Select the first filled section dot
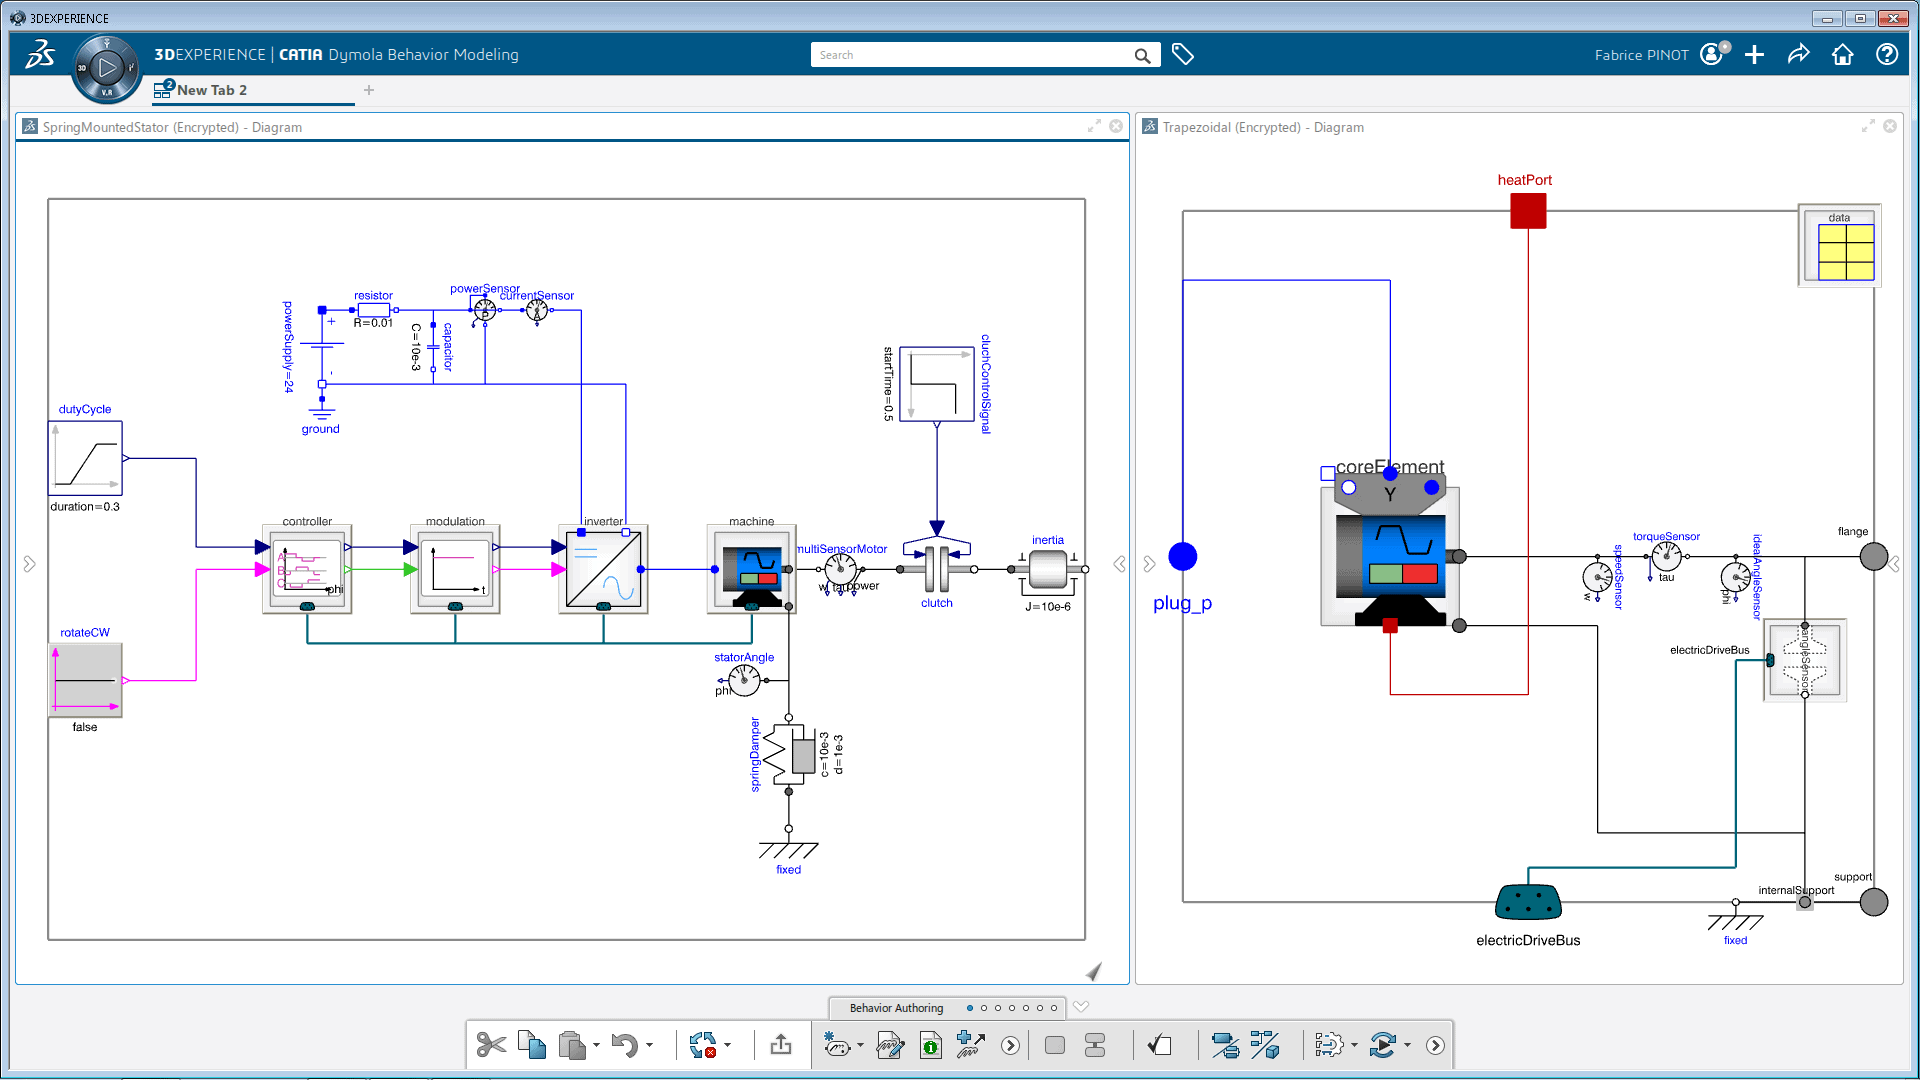 (x=970, y=1008)
